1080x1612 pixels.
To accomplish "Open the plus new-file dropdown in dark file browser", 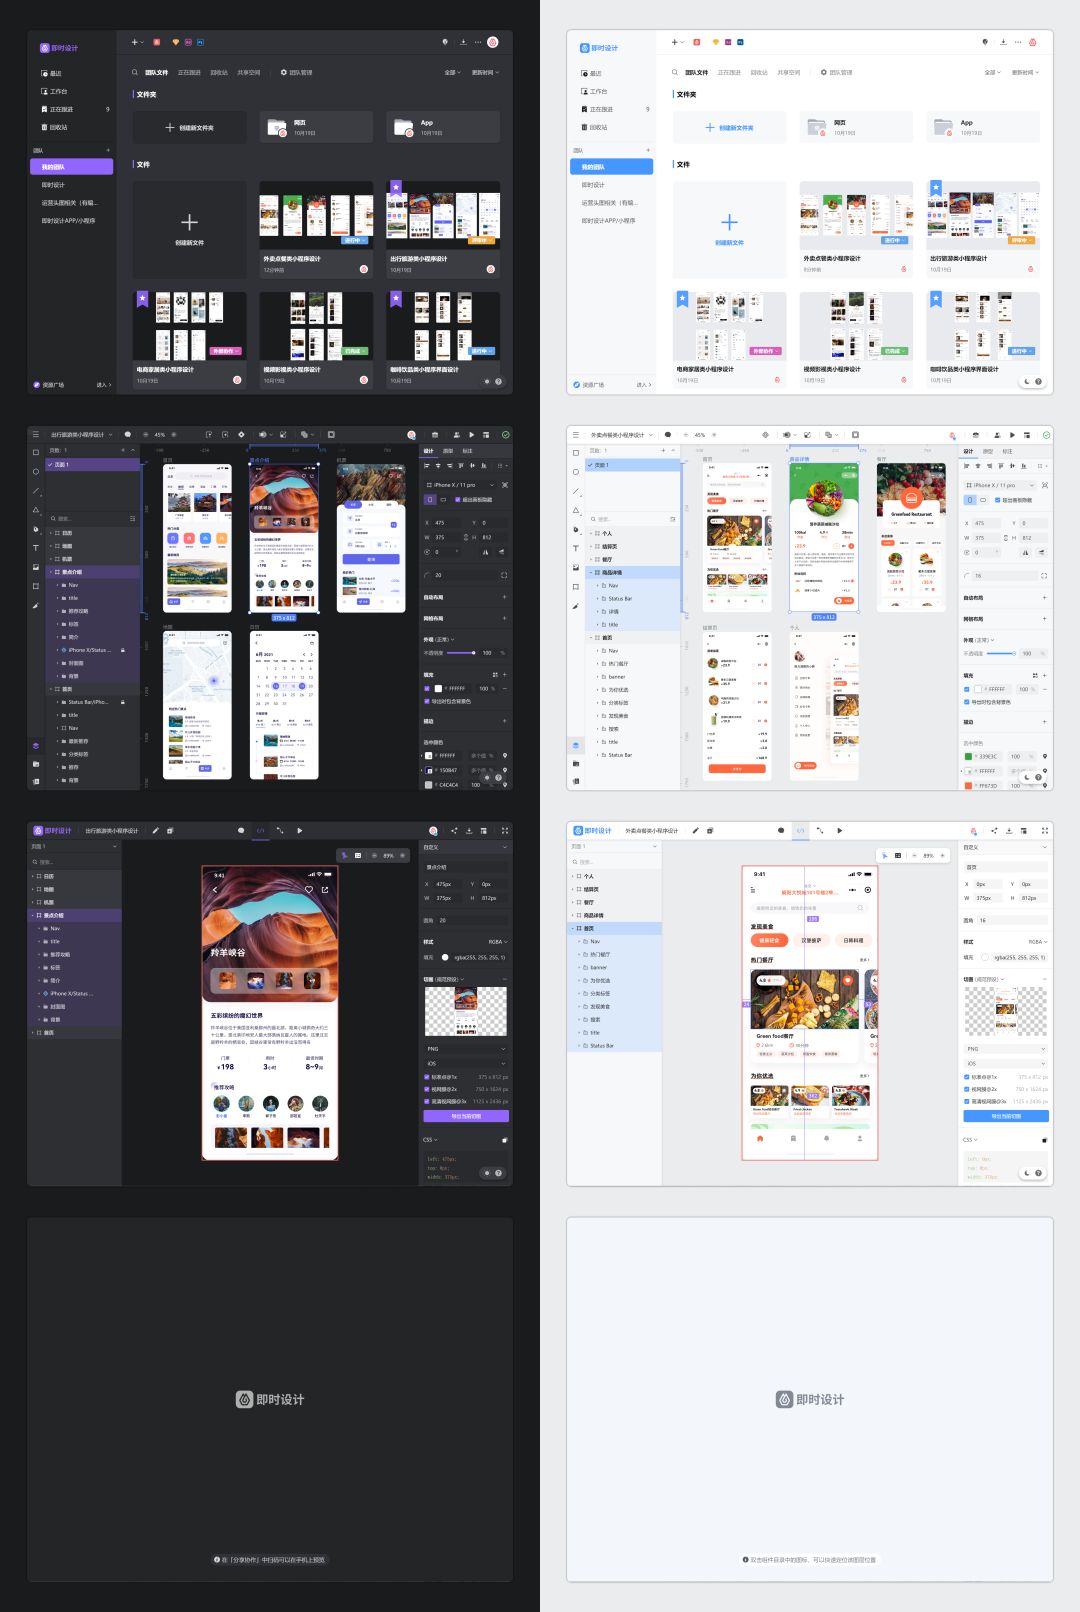I will (x=137, y=42).
